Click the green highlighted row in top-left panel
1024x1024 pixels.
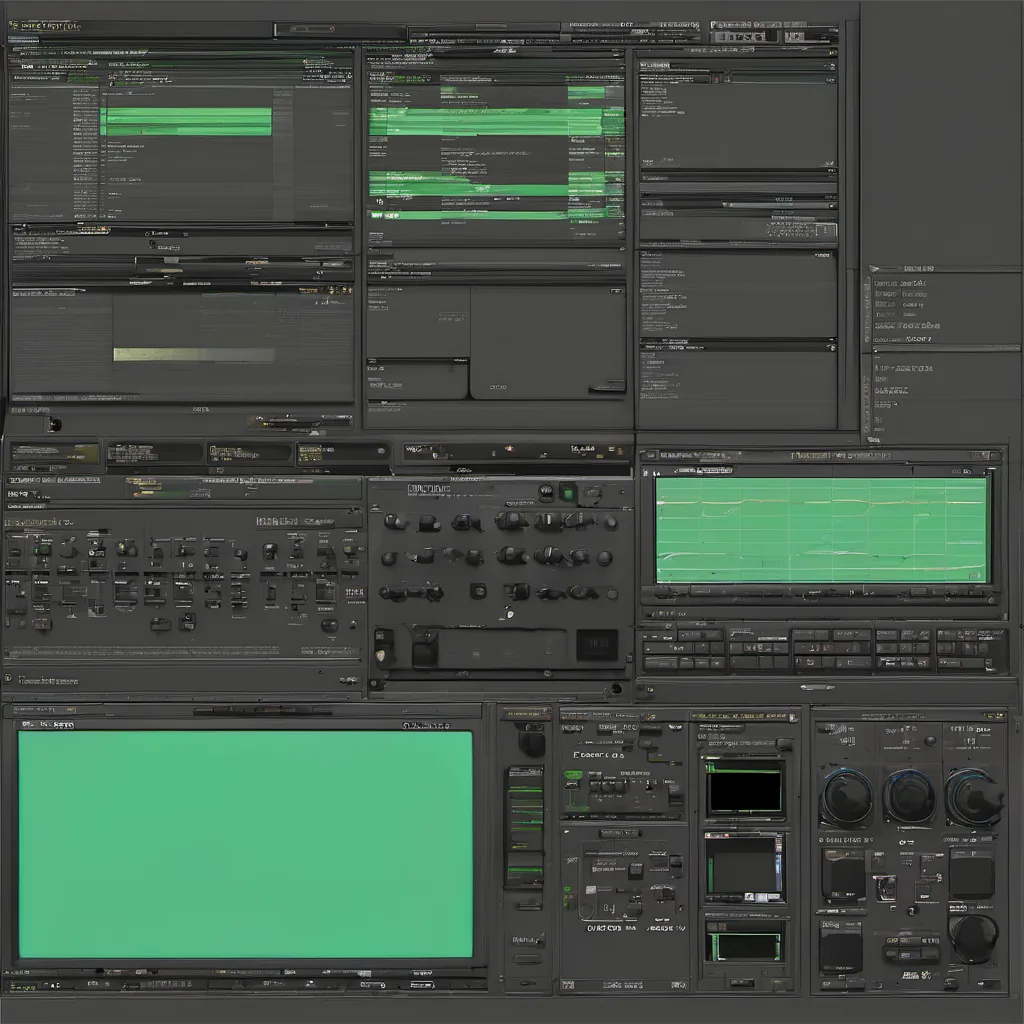186,121
